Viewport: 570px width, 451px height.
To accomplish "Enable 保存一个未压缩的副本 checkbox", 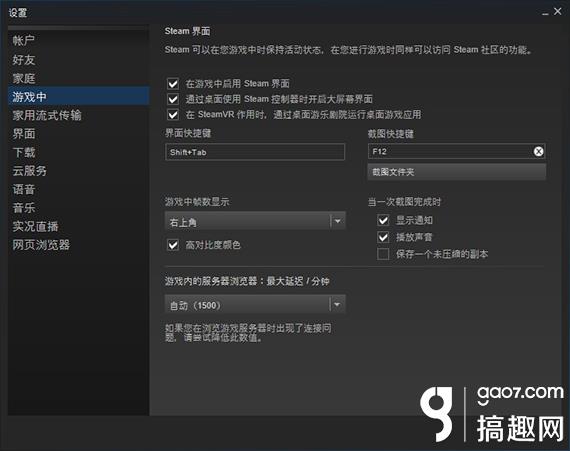I will pos(383,254).
